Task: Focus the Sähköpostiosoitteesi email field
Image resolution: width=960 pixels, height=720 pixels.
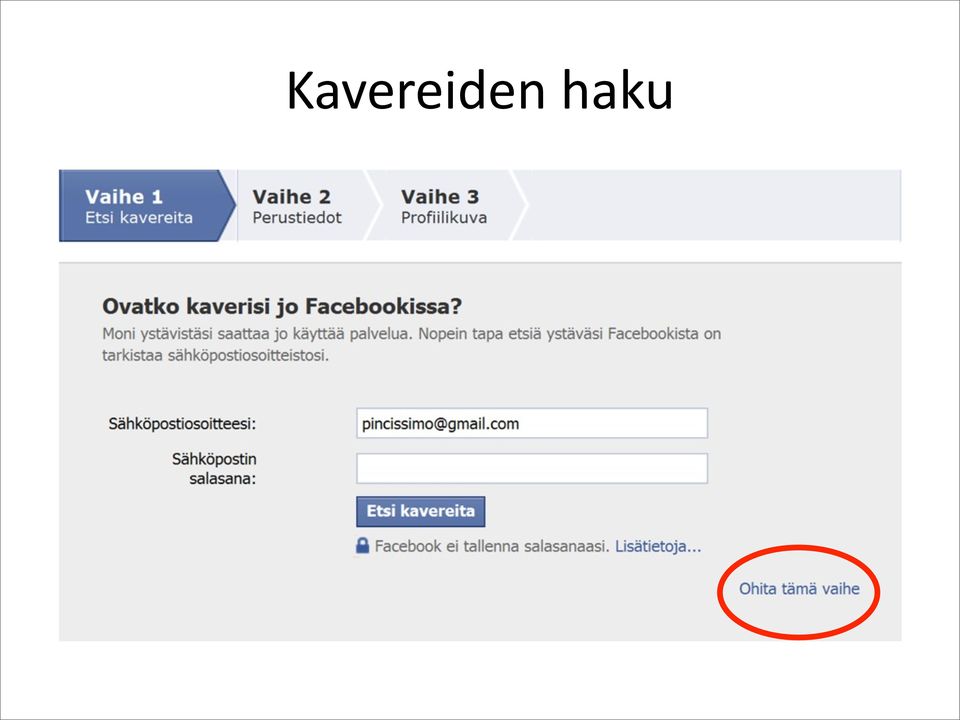Action: coord(532,423)
